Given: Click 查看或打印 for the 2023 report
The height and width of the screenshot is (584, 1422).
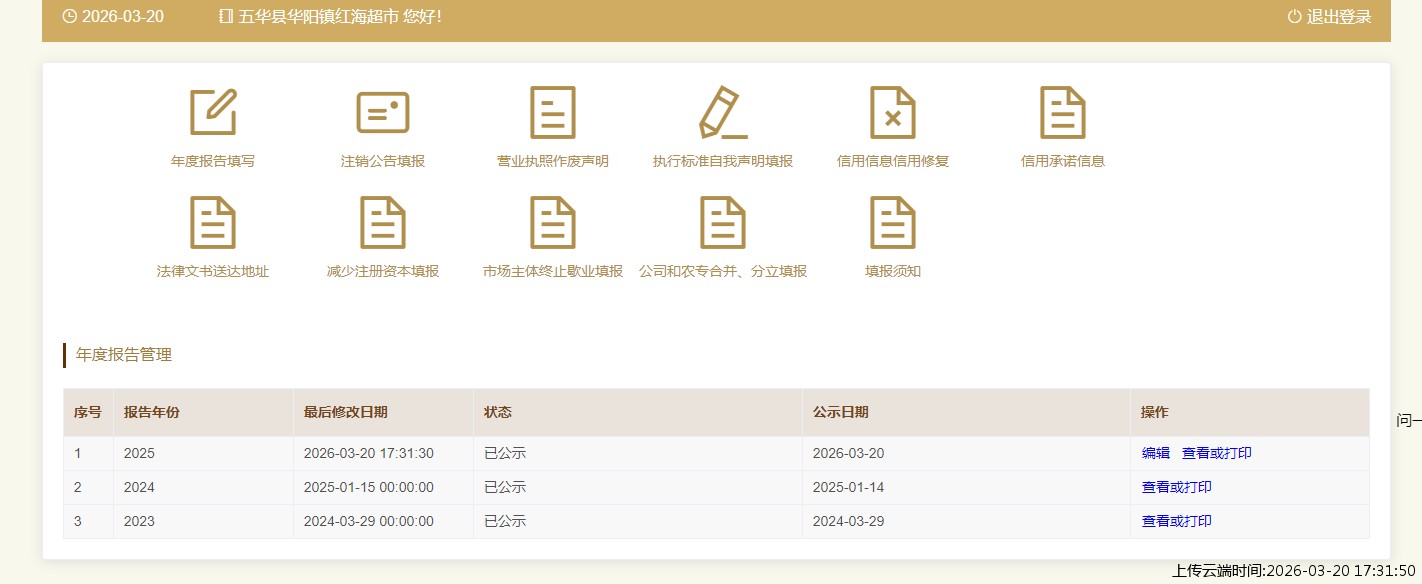Looking at the screenshot, I should (1176, 521).
